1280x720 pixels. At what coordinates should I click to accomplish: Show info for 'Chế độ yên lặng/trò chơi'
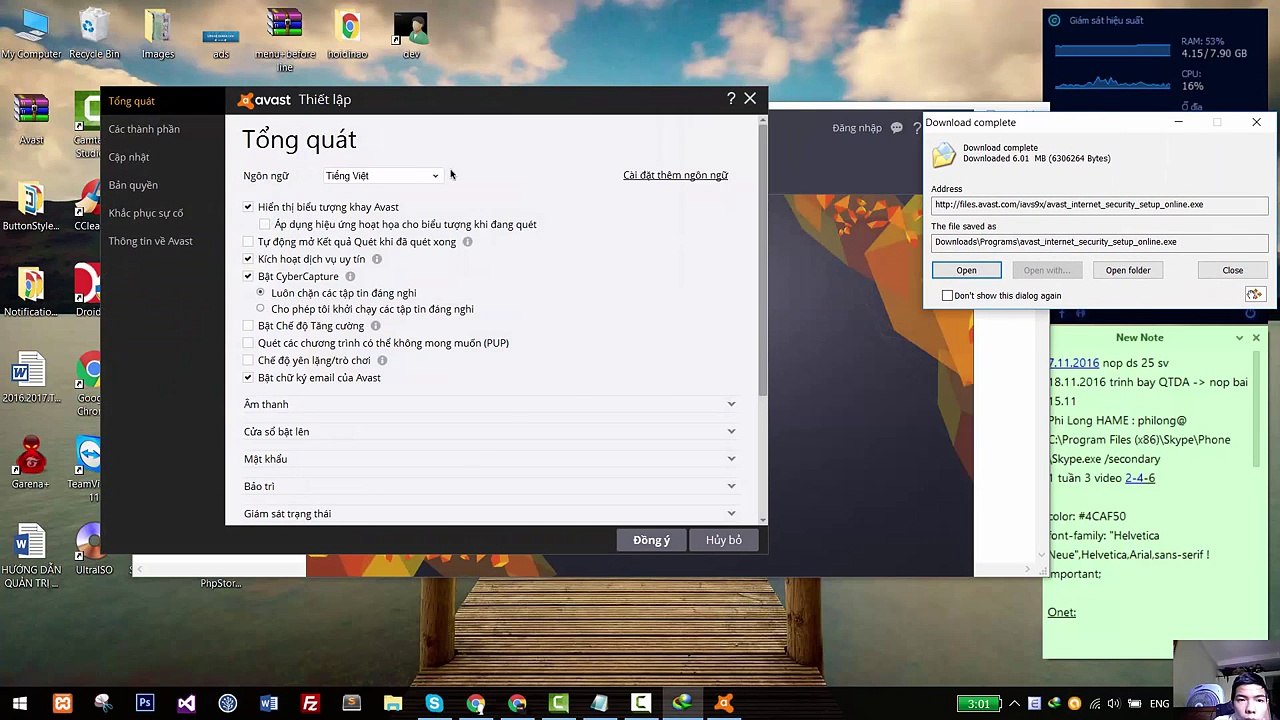click(382, 361)
